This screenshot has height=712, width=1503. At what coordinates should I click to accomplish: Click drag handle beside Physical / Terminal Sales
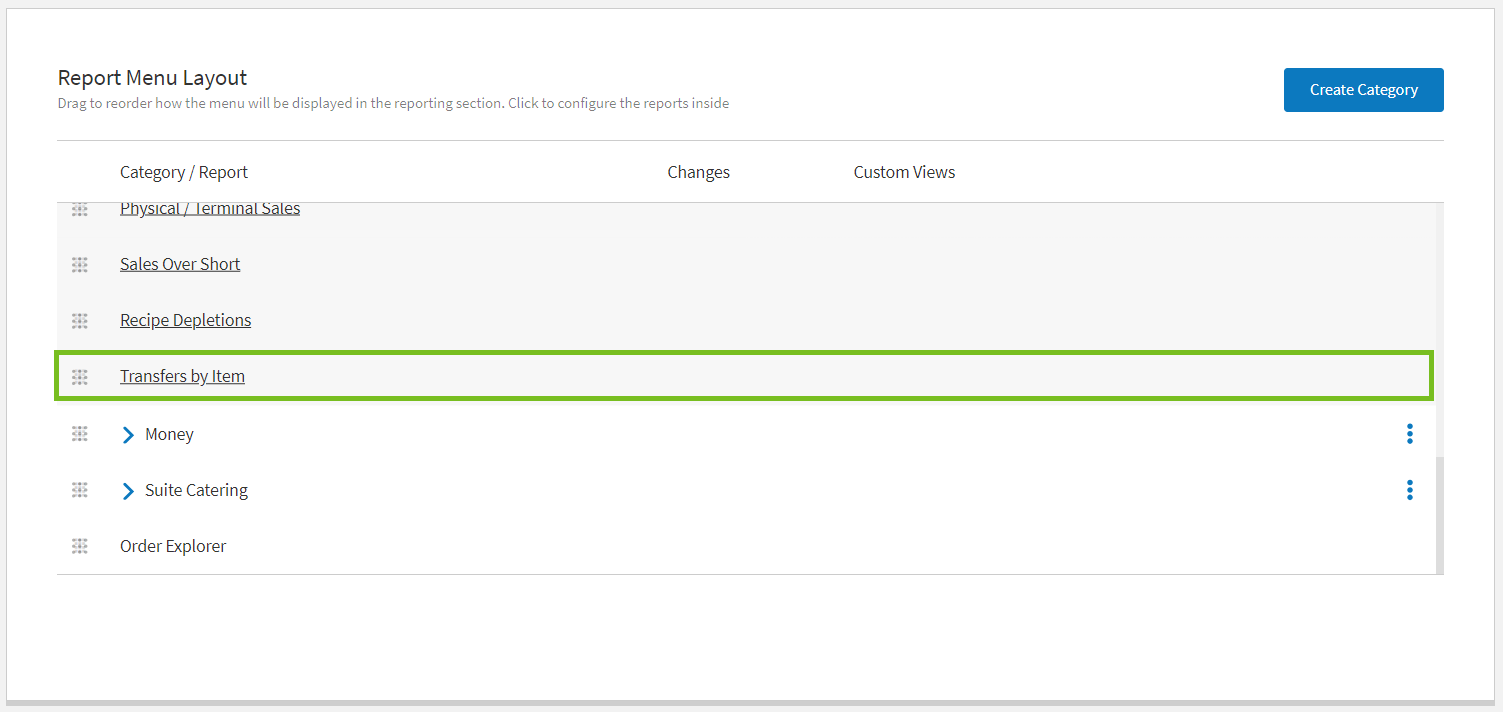pyautogui.click(x=80, y=209)
